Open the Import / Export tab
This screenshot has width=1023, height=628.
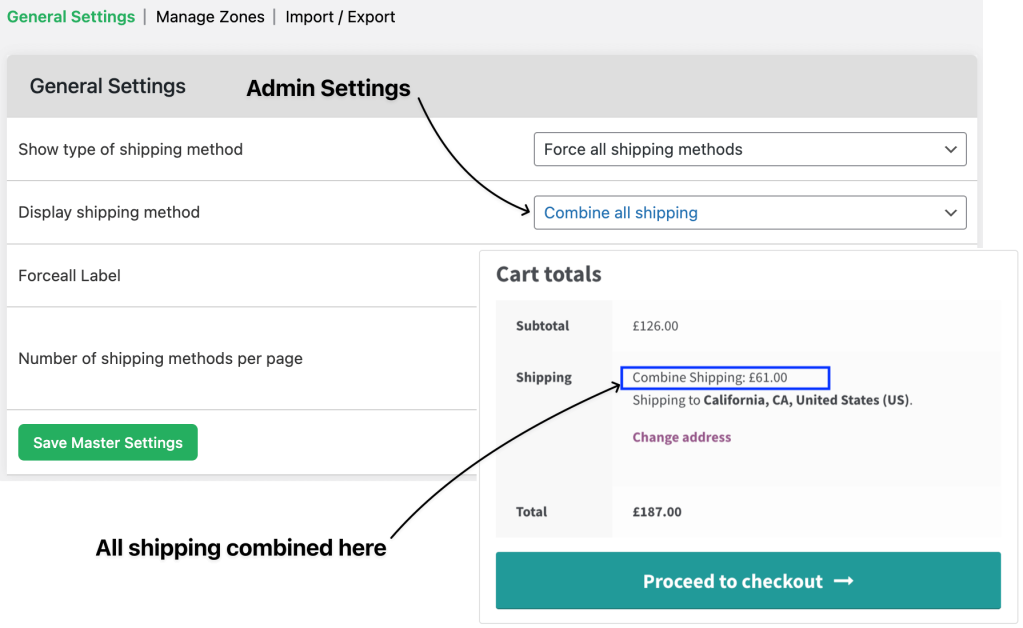point(340,17)
